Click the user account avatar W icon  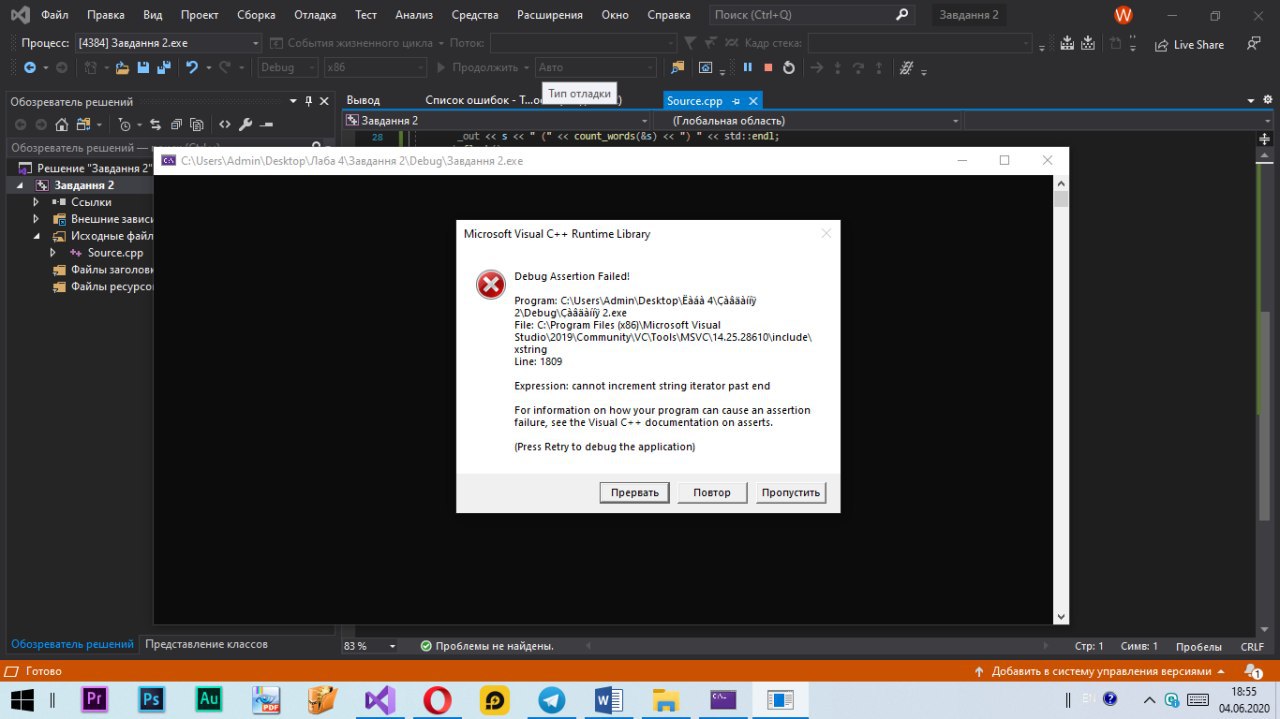pyautogui.click(x=1124, y=15)
